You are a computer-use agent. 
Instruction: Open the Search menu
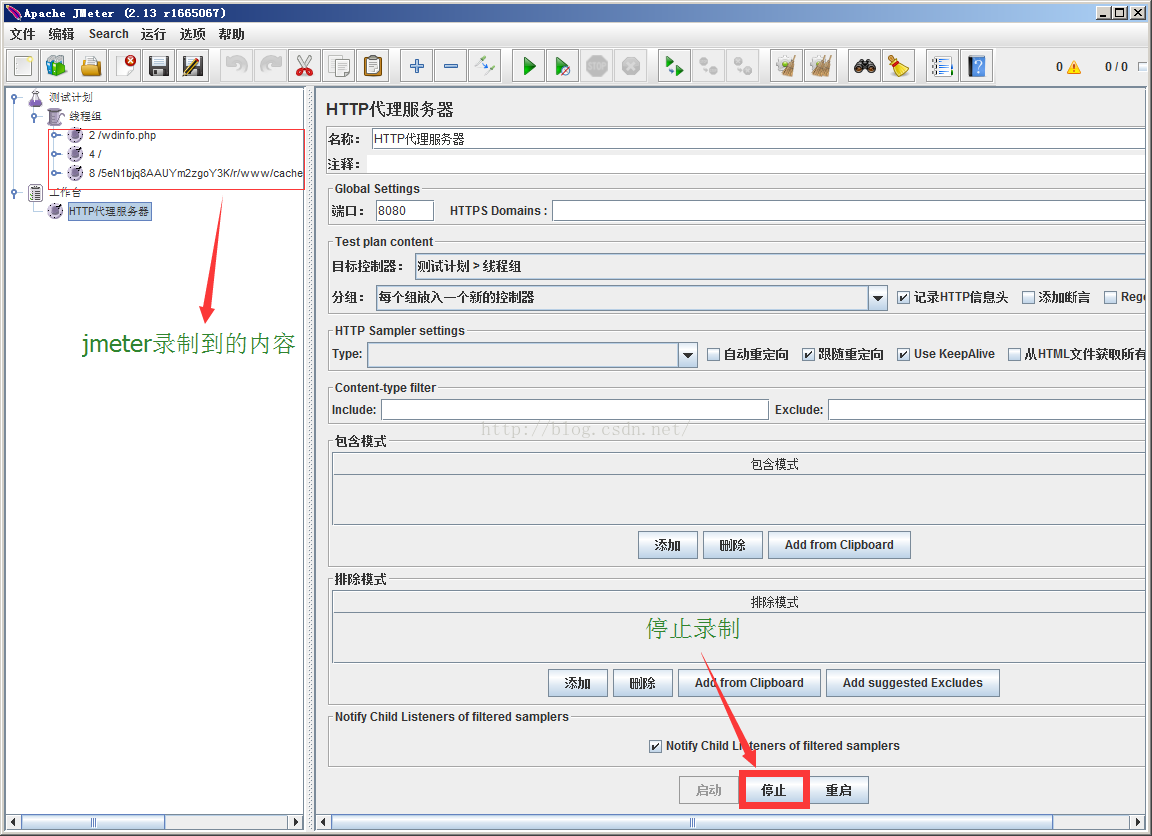(x=109, y=34)
